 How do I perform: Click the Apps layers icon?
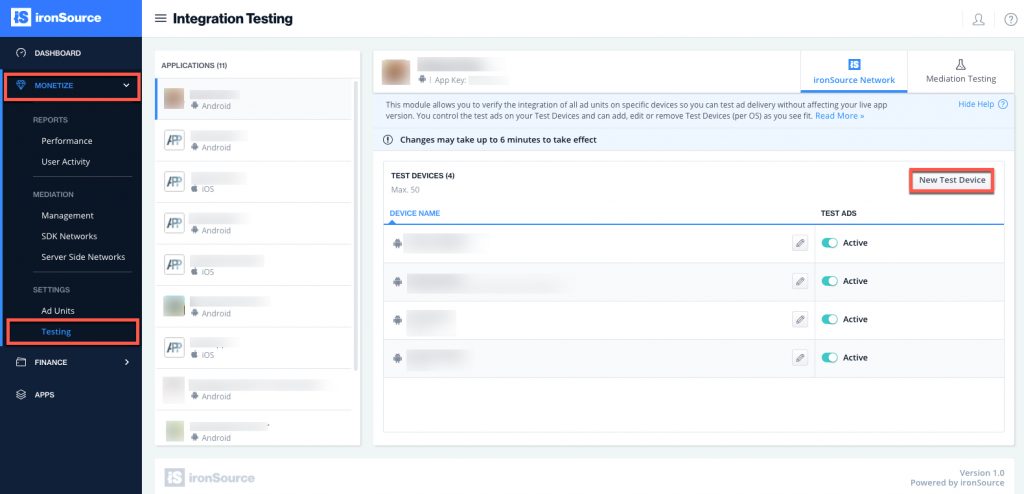click(x=21, y=395)
